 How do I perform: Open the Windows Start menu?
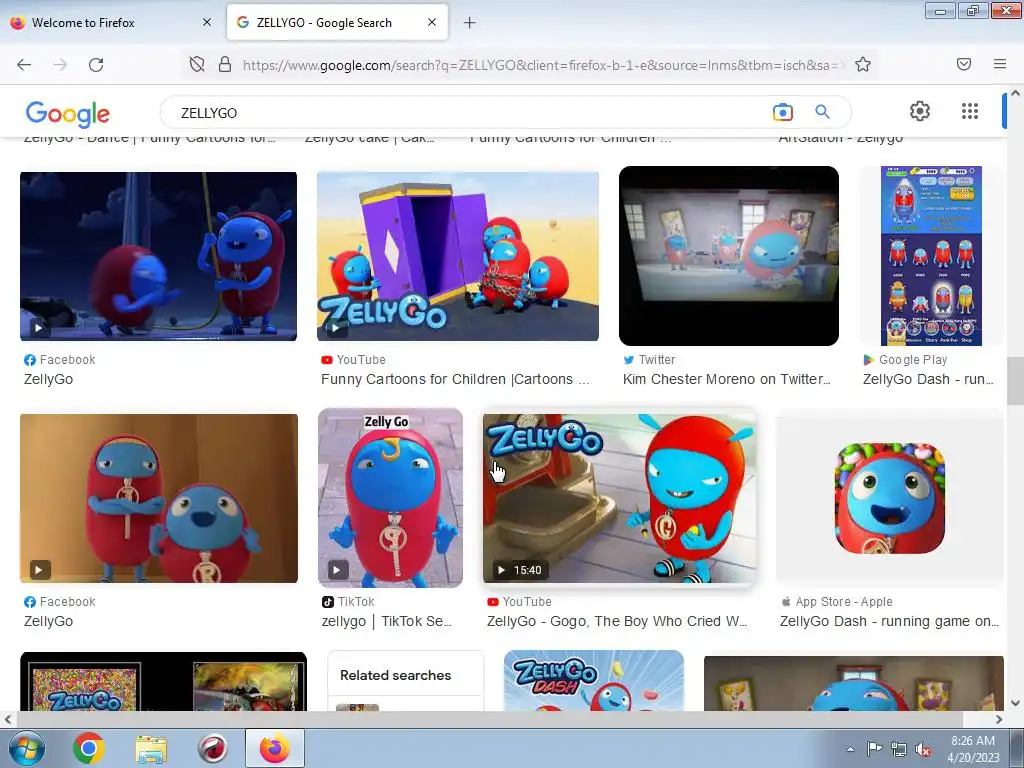[x=26, y=748]
